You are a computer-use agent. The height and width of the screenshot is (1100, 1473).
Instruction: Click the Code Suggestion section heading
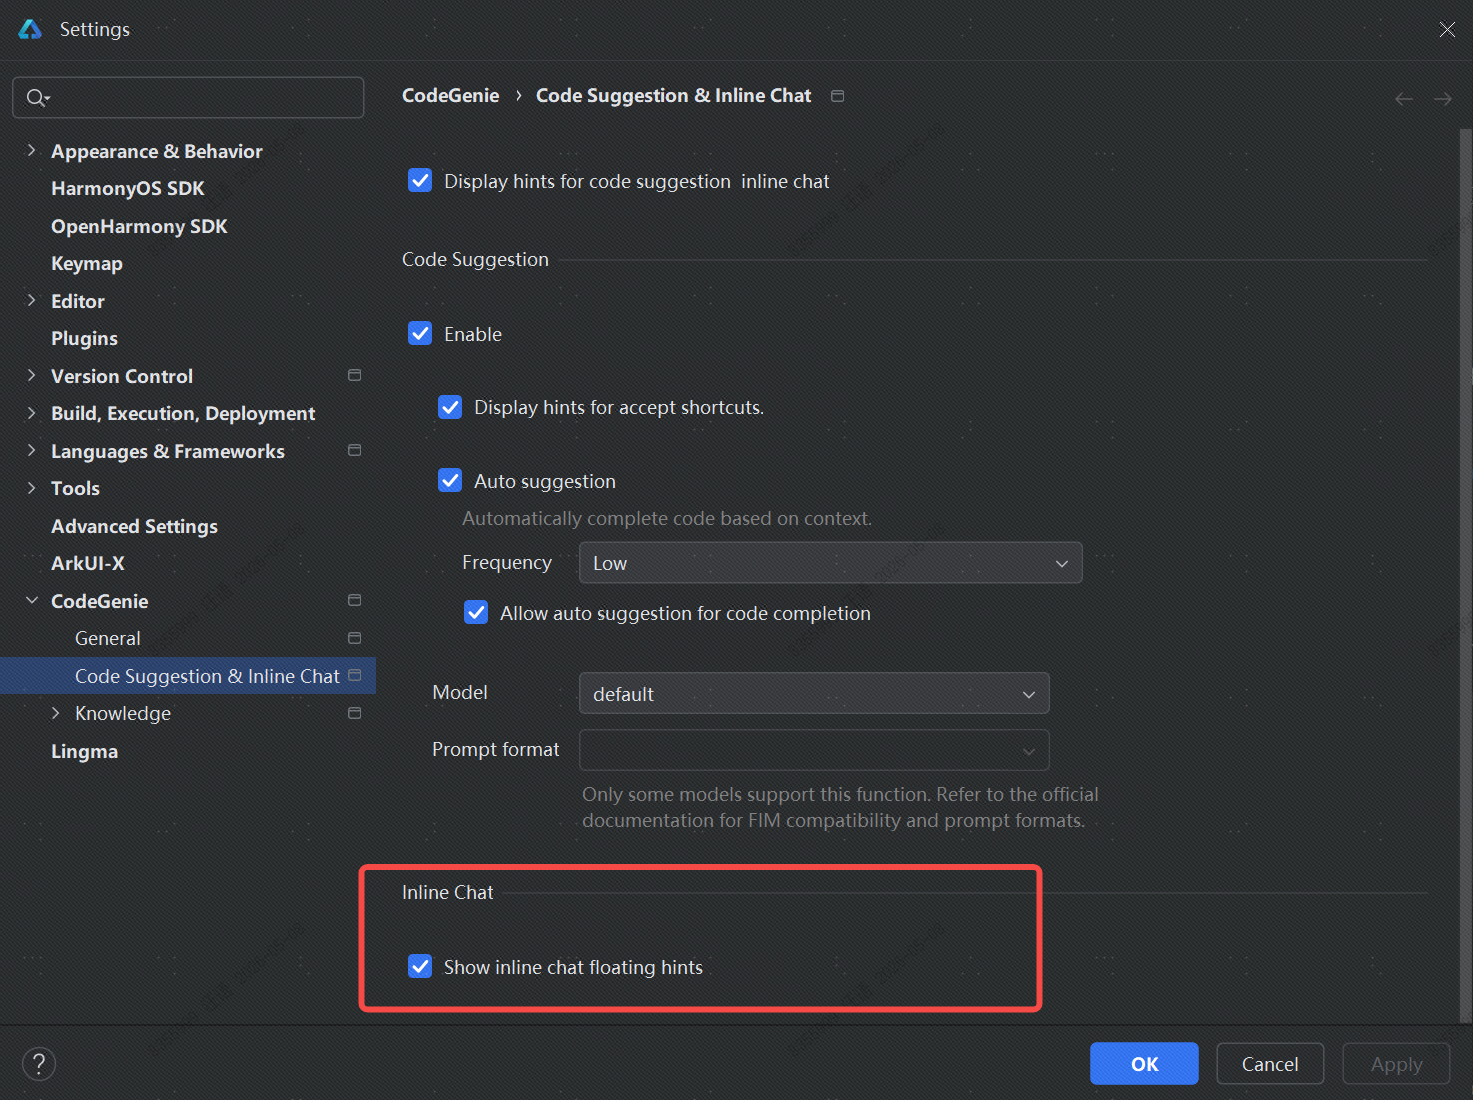pos(475,260)
